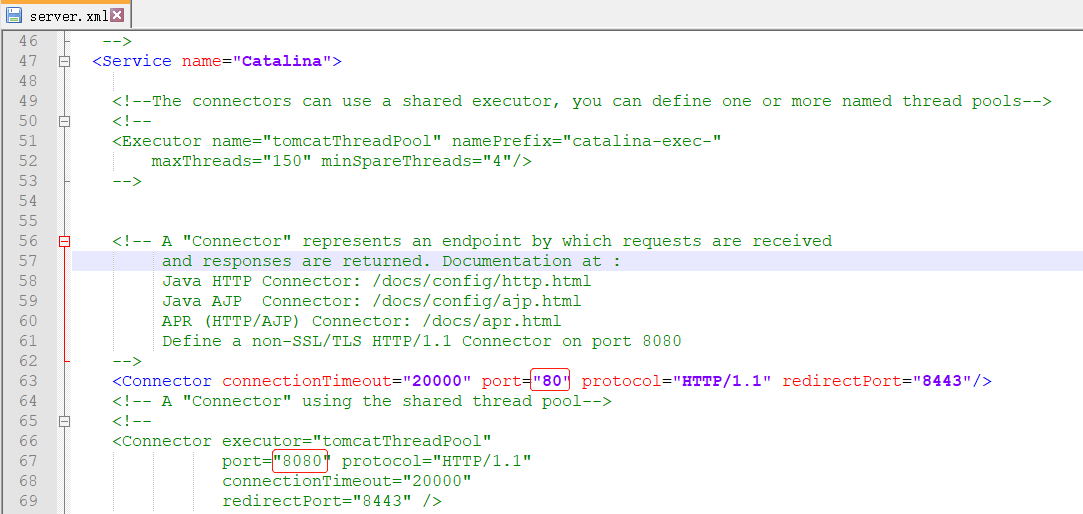1083x514 pixels.
Task: Click the "8443" value on line 63
Action: click(x=942, y=381)
